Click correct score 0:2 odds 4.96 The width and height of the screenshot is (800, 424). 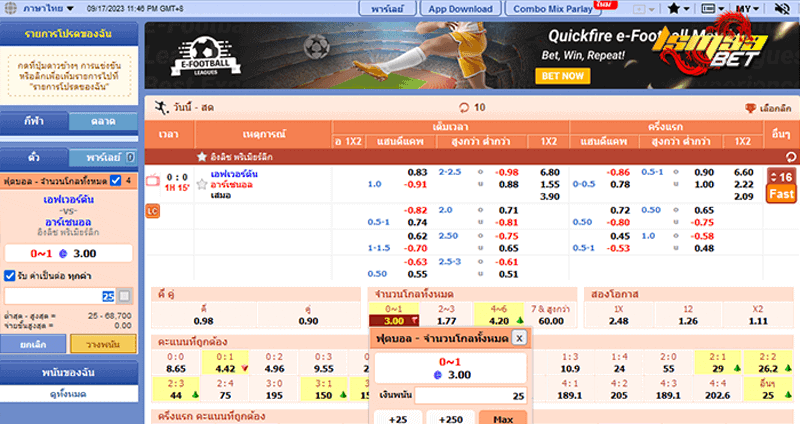point(274,368)
